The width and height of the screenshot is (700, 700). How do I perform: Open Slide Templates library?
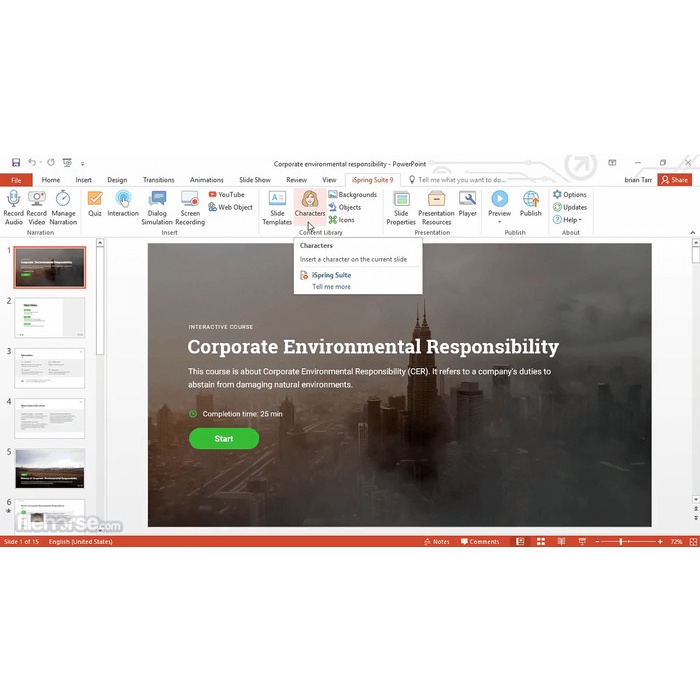(x=277, y=199)
